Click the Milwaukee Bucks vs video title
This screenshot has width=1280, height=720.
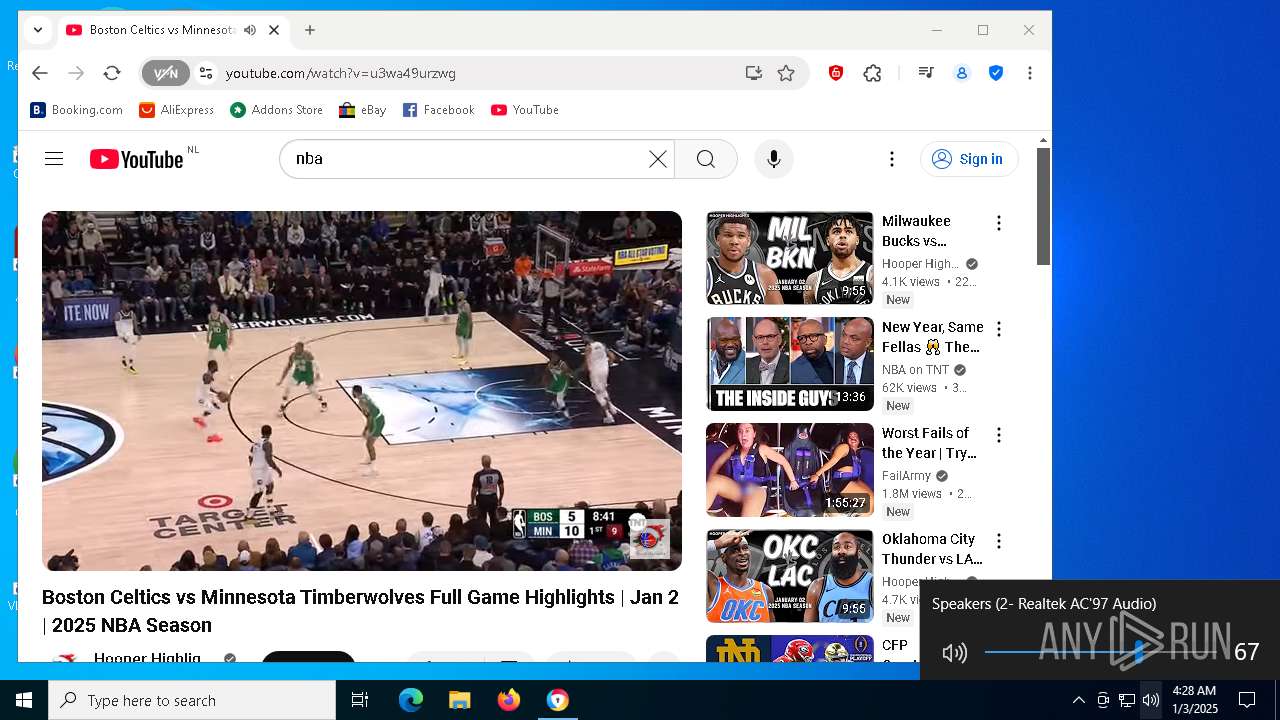tap(916, 231)
